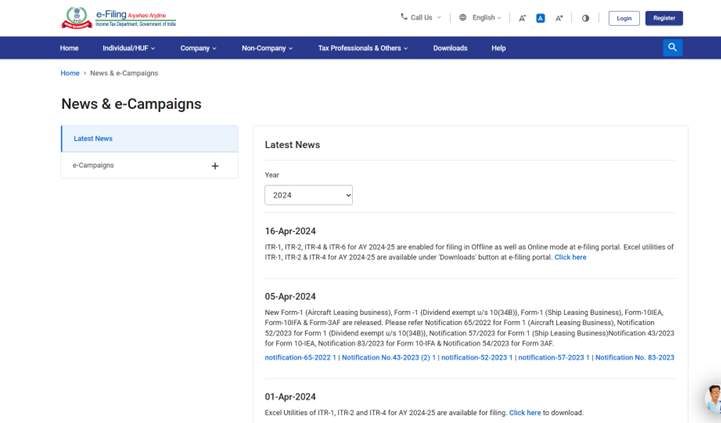Reset to default font size A icon
The image size is (721, 423).
pyautogui.click(x=540, y=18)
